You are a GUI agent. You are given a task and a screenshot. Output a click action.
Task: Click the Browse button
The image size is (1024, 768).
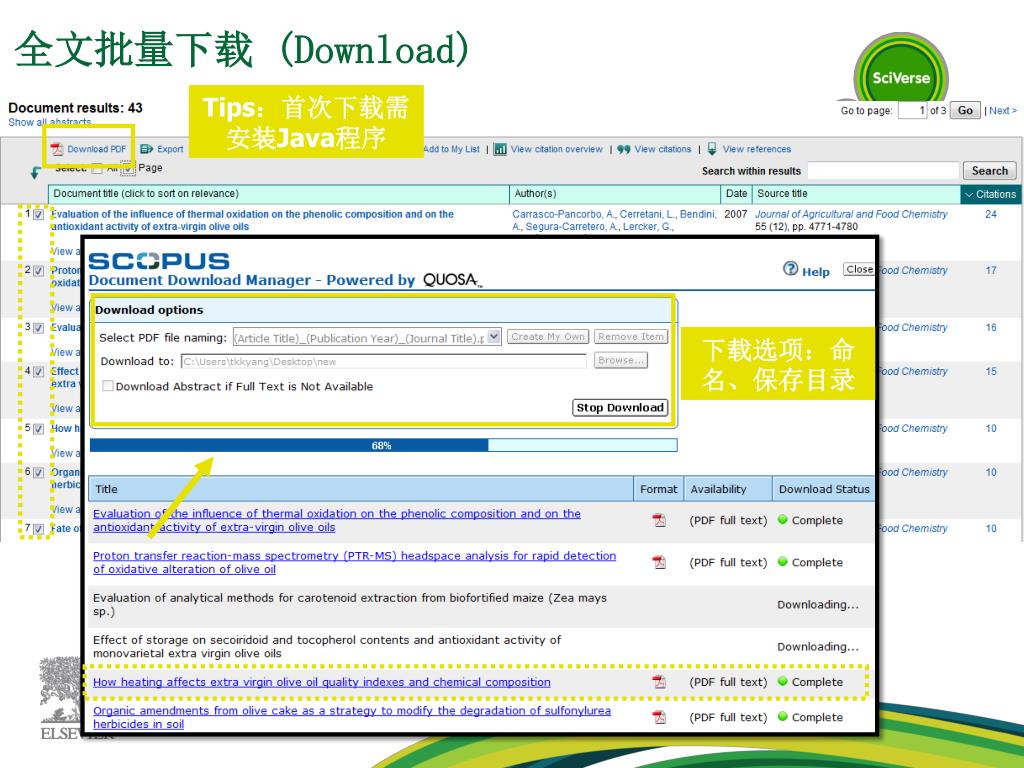point(620,360)
